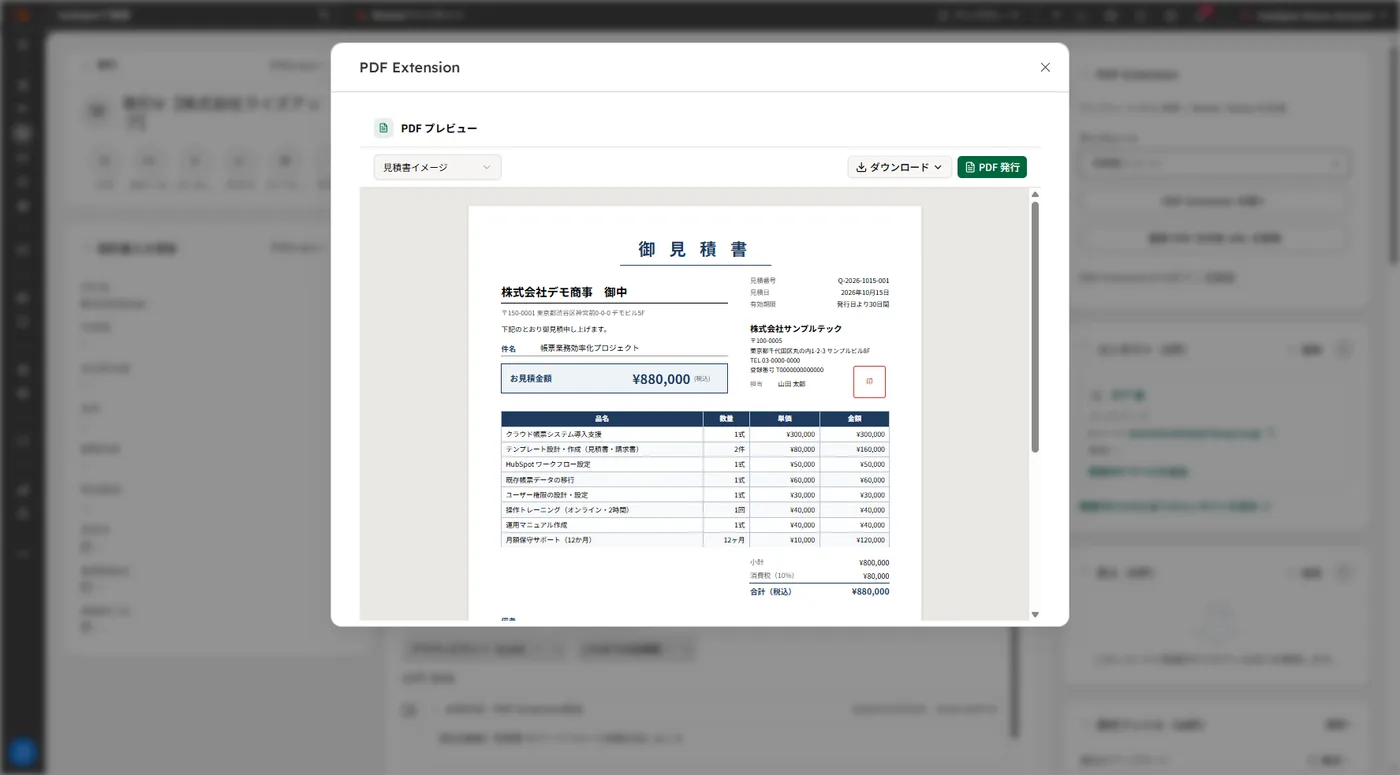Click row 既存帳票データの移行
The width and height of the screenshot is (1400, 775).
point(695,480)
